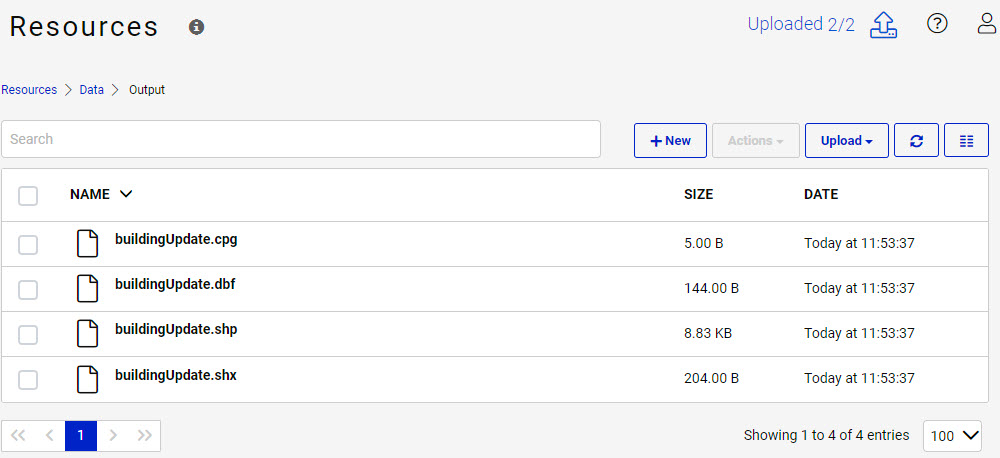Navigate to Data breadcrumb link
The height and width of the screenshot is (458, 1000).
click(x=92, y=90)
